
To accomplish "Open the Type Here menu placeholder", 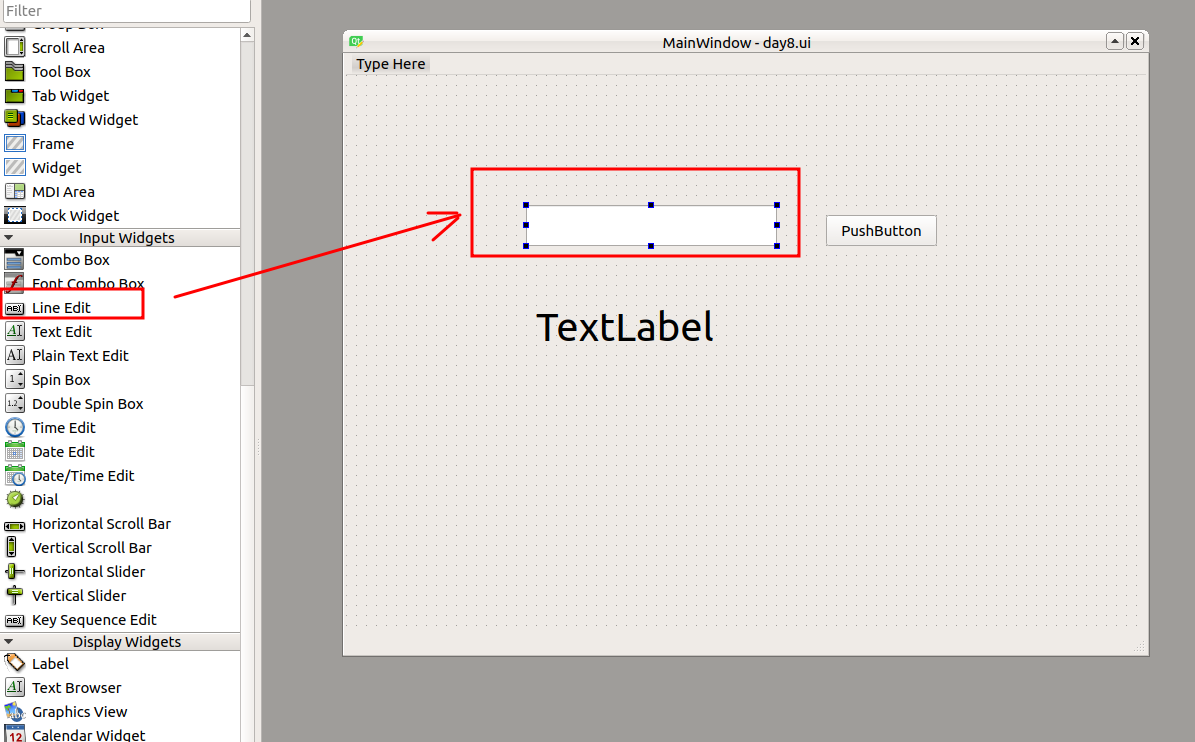I will coord(391,64).
